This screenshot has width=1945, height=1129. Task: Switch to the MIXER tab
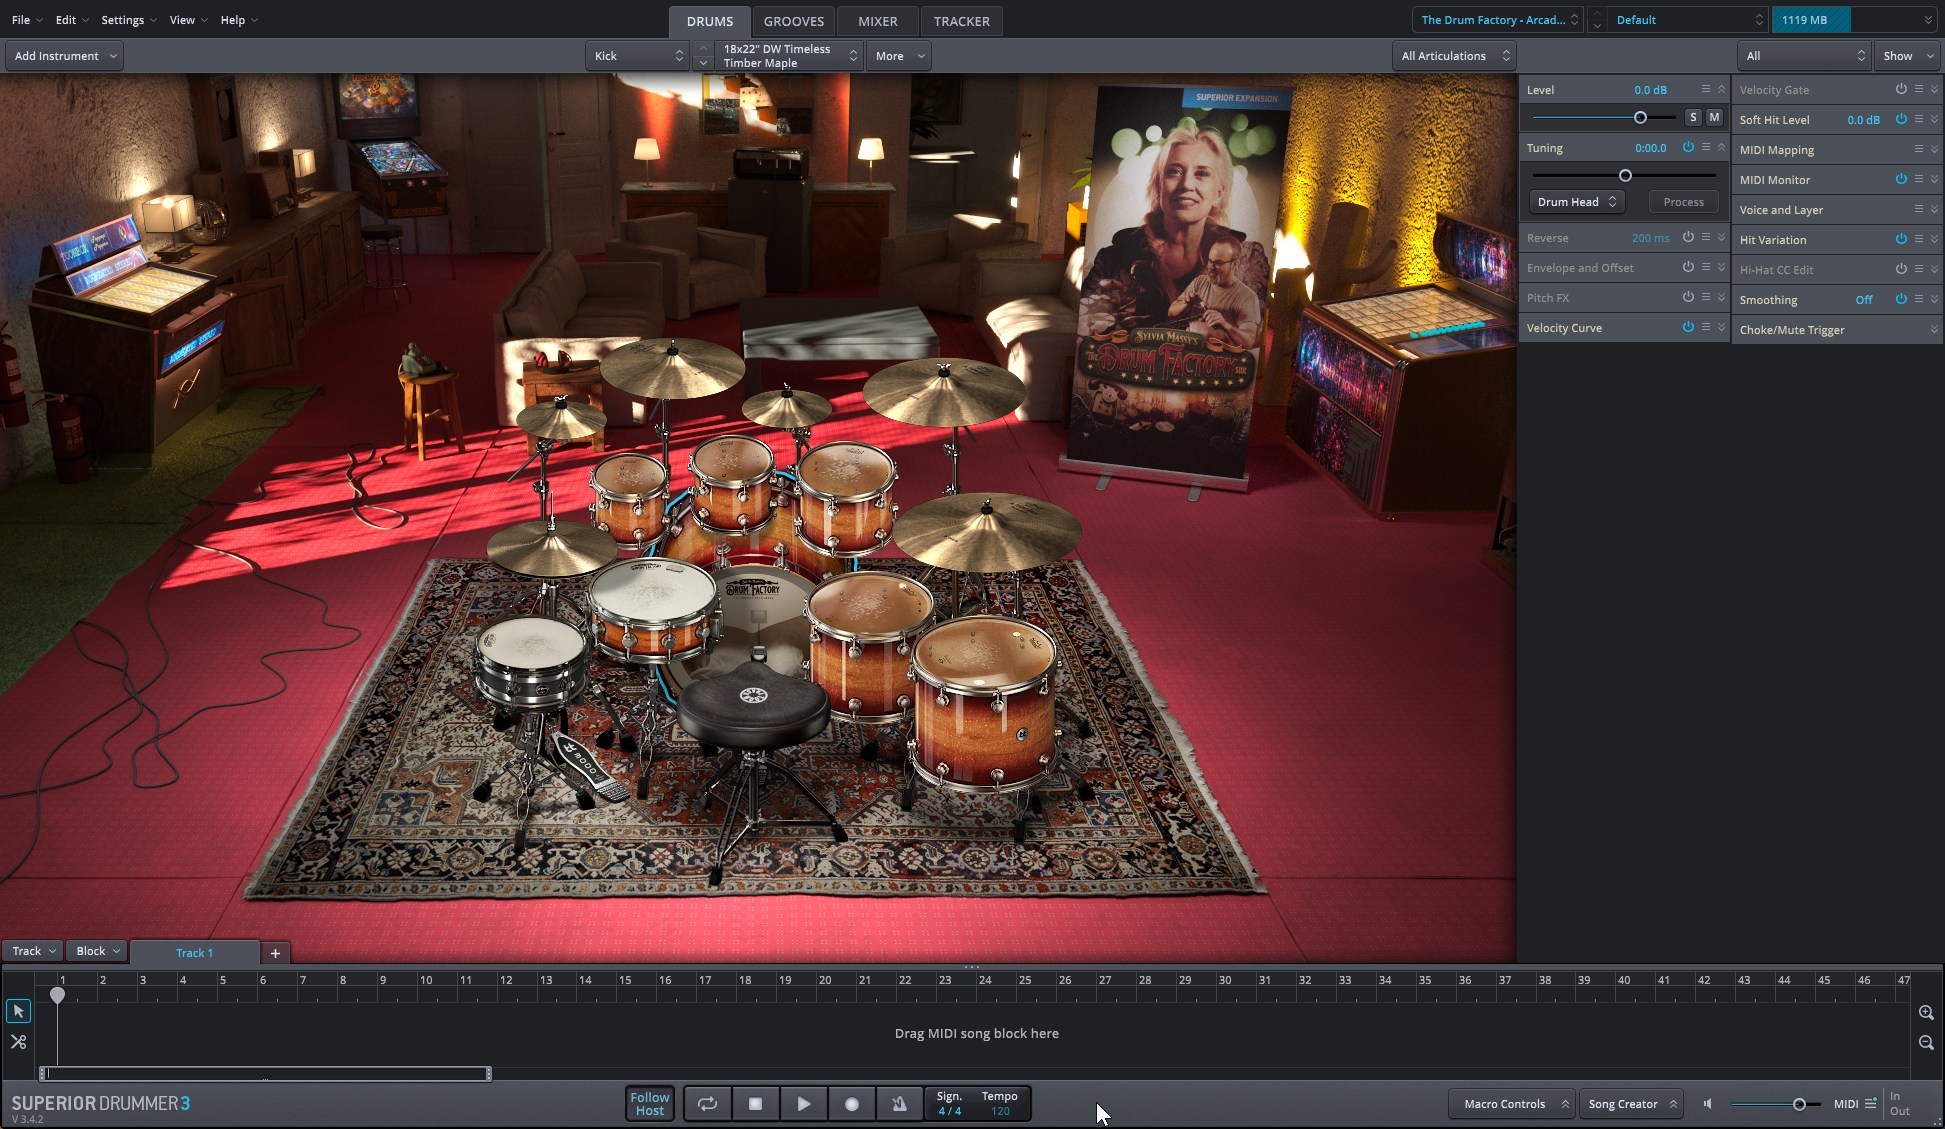pyautogui.click(x=877, y=21)
